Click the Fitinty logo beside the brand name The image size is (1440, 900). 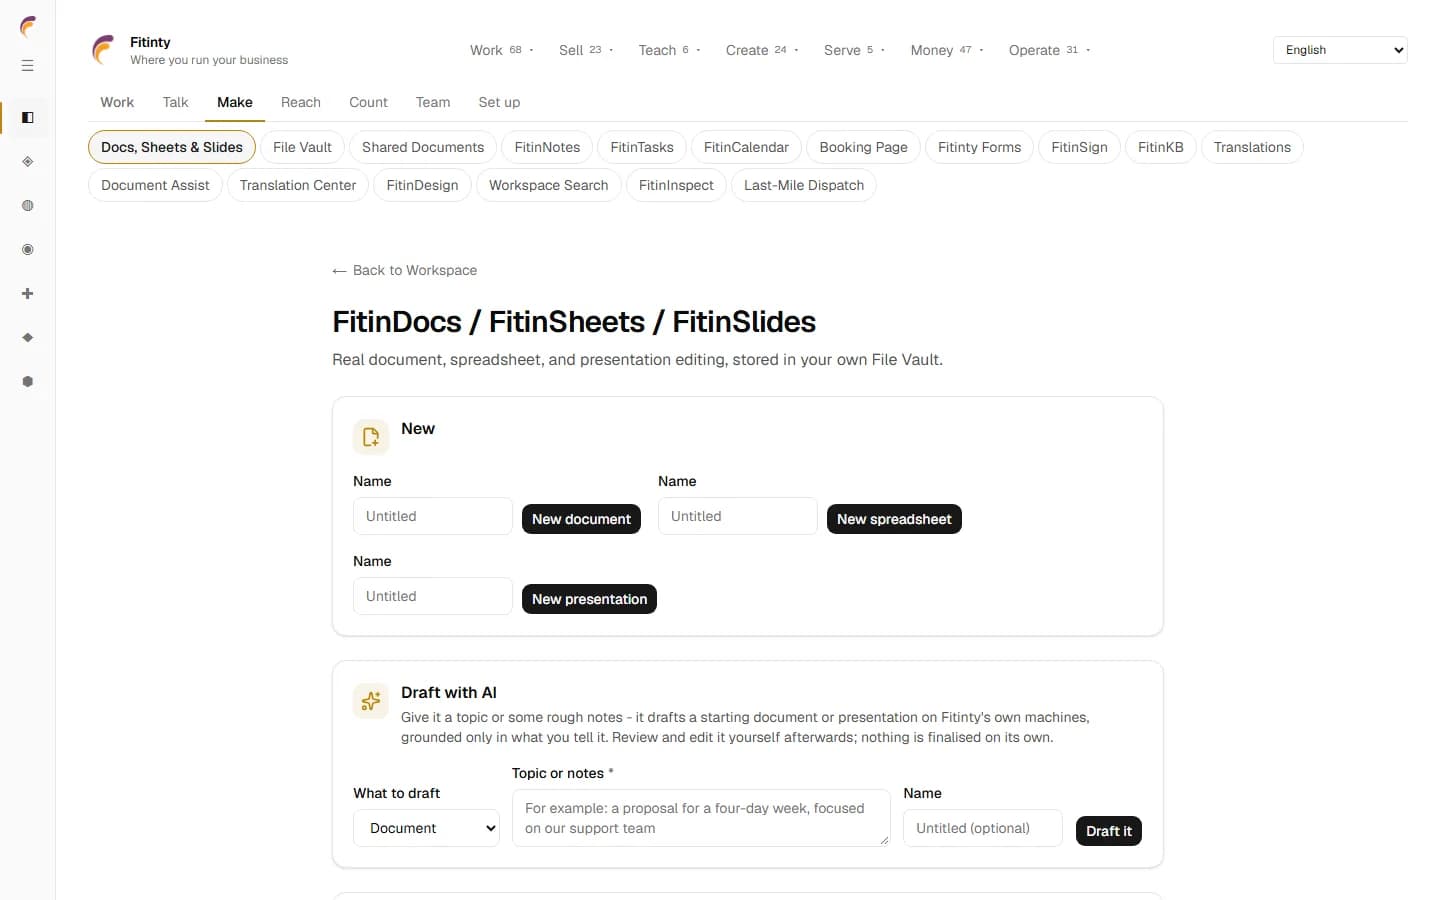point(103,50)
